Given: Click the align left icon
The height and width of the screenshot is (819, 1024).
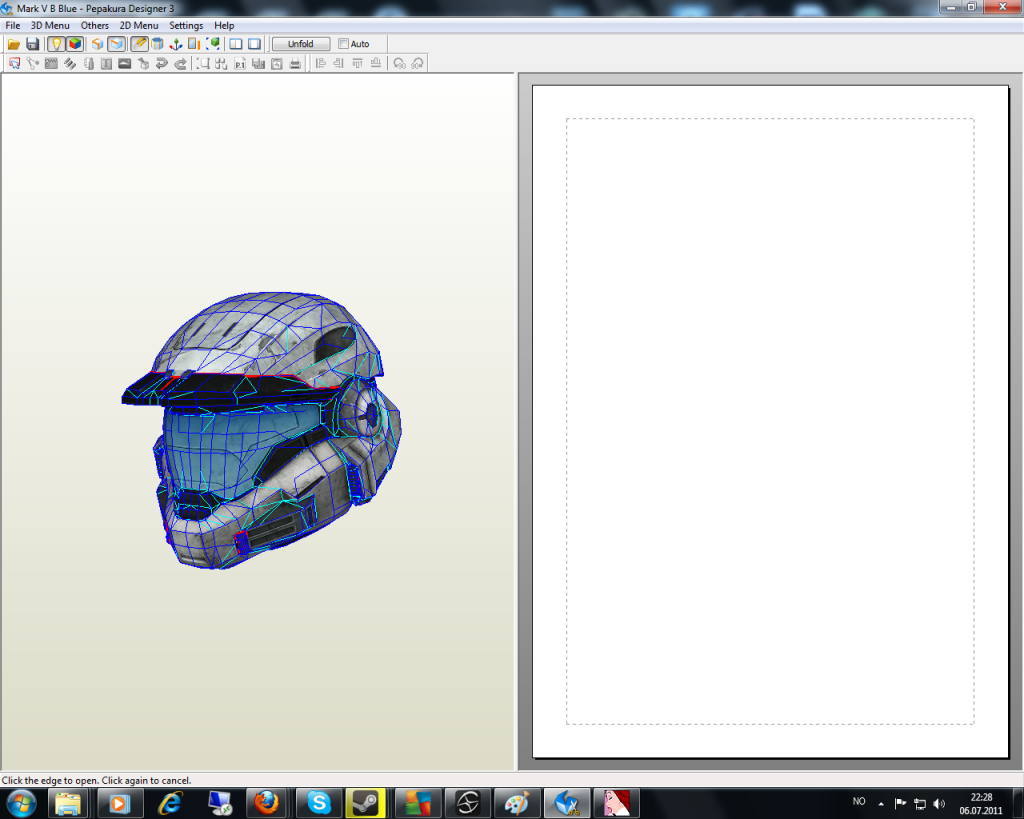Looking at the screenshot, I should [x=321, y=63].
